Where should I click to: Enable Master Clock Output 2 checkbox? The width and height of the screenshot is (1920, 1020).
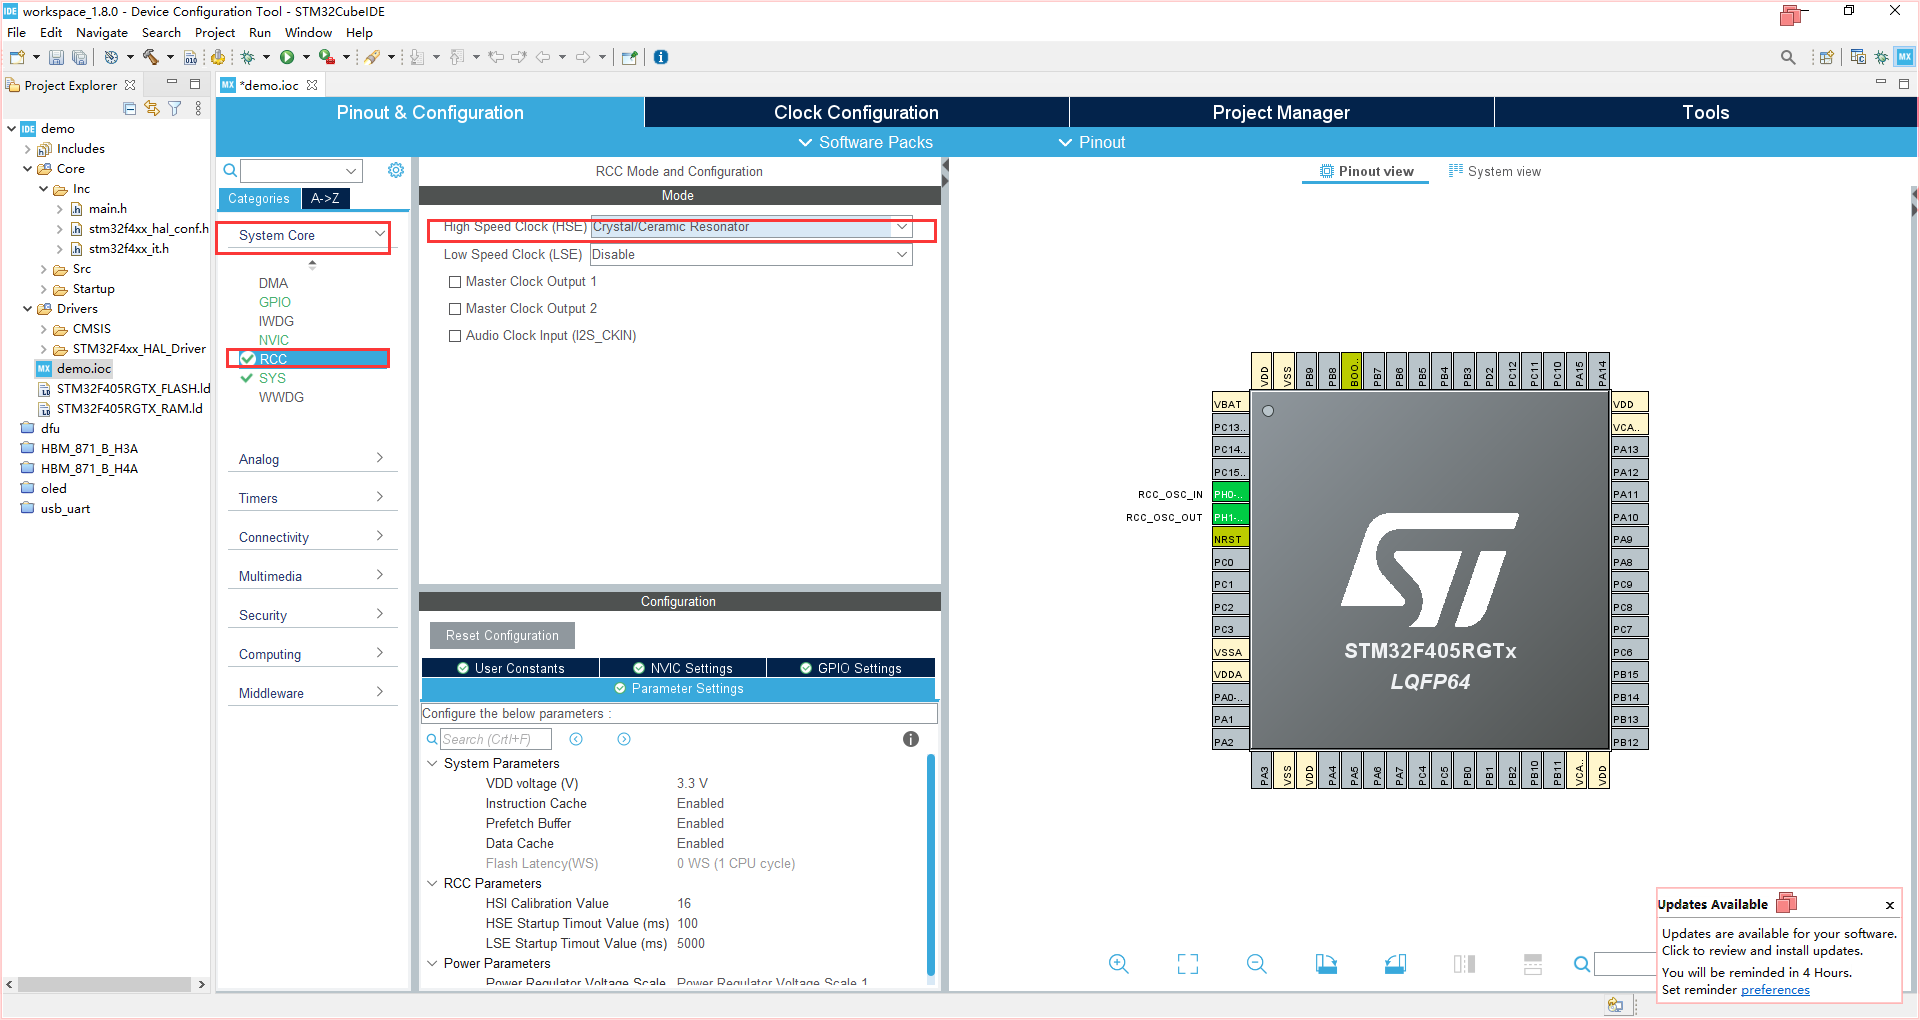click(x=455, y=309)
